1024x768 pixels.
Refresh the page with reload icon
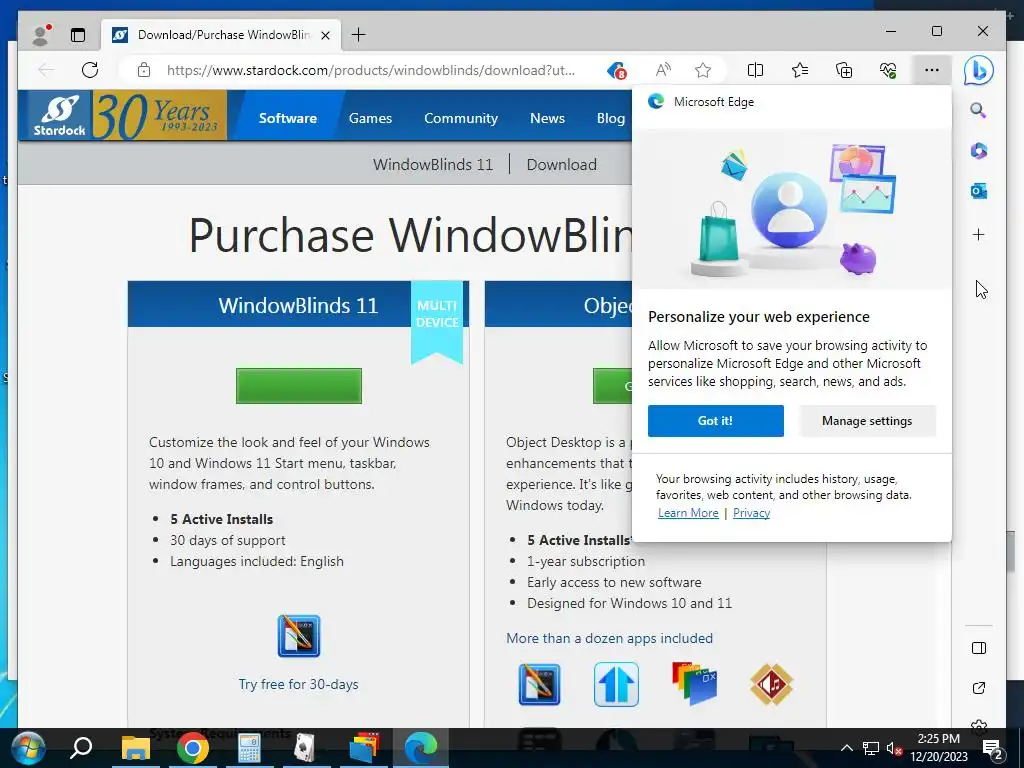(90, 70)
